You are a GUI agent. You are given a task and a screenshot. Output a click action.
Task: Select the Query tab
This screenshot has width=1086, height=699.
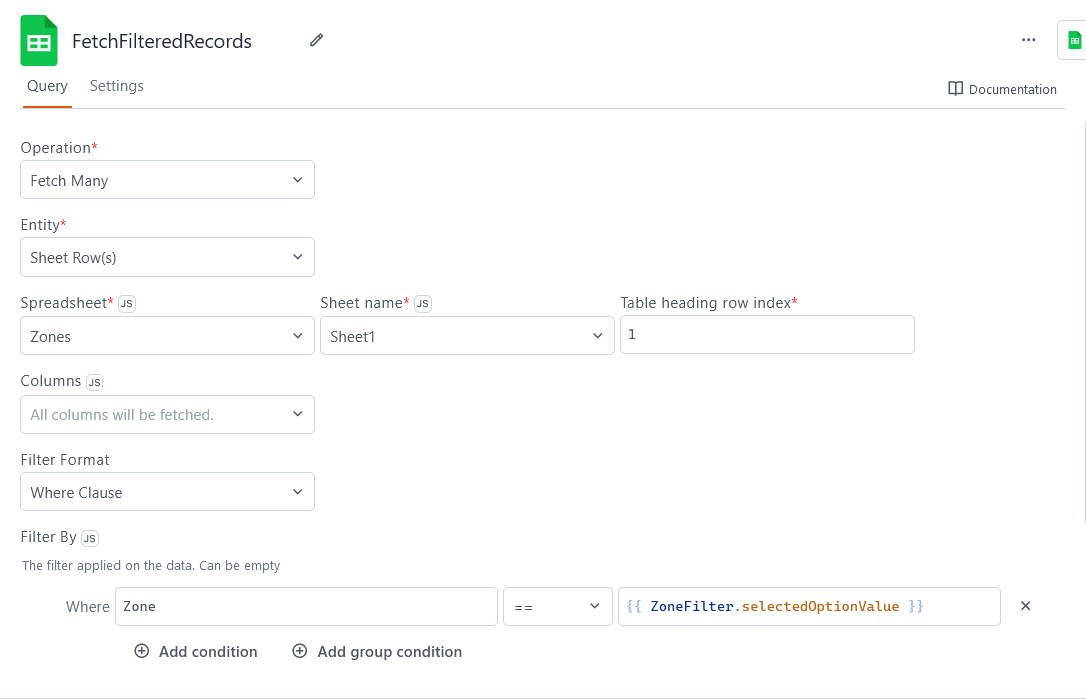point(47,86)
